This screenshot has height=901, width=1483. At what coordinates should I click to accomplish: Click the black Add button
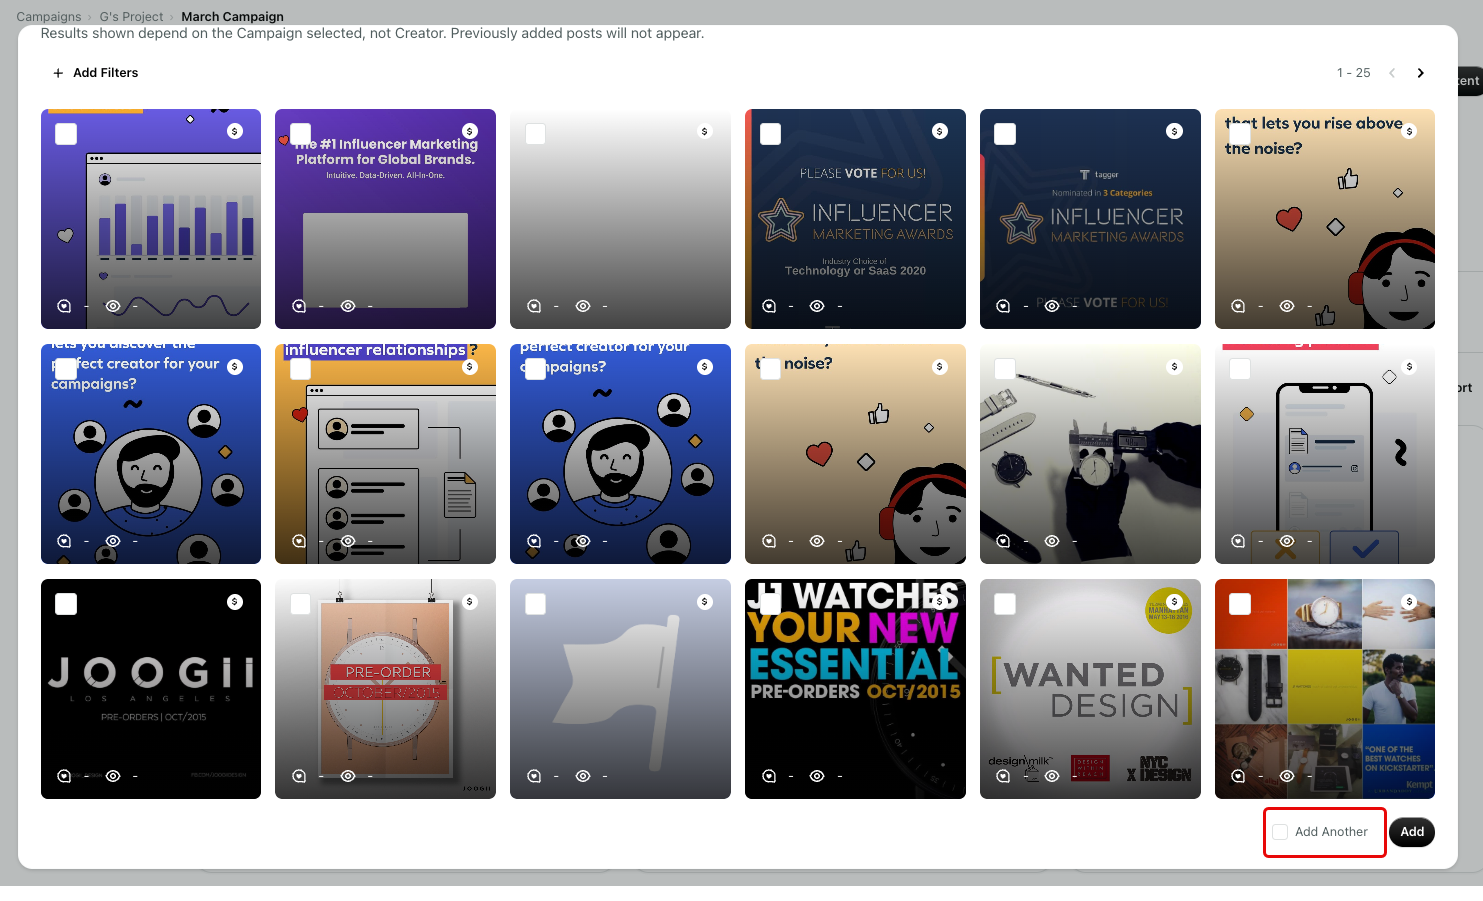pos(1412,832)
